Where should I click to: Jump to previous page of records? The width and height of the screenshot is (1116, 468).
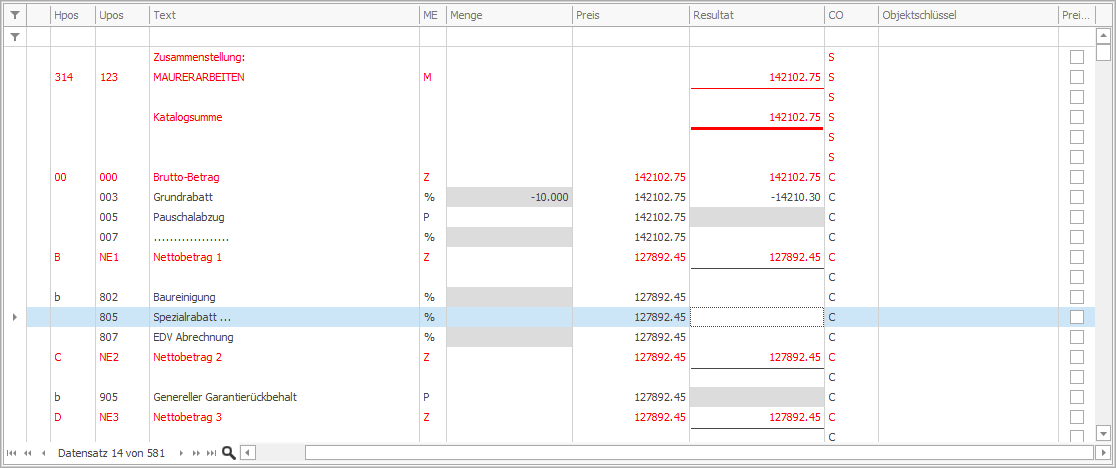(x=28, y=452)
